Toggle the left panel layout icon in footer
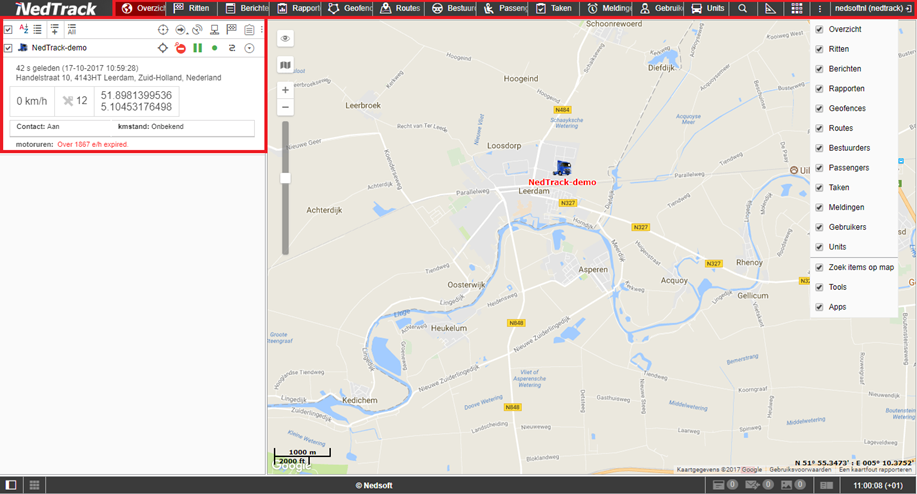 [x=11, y=485]
